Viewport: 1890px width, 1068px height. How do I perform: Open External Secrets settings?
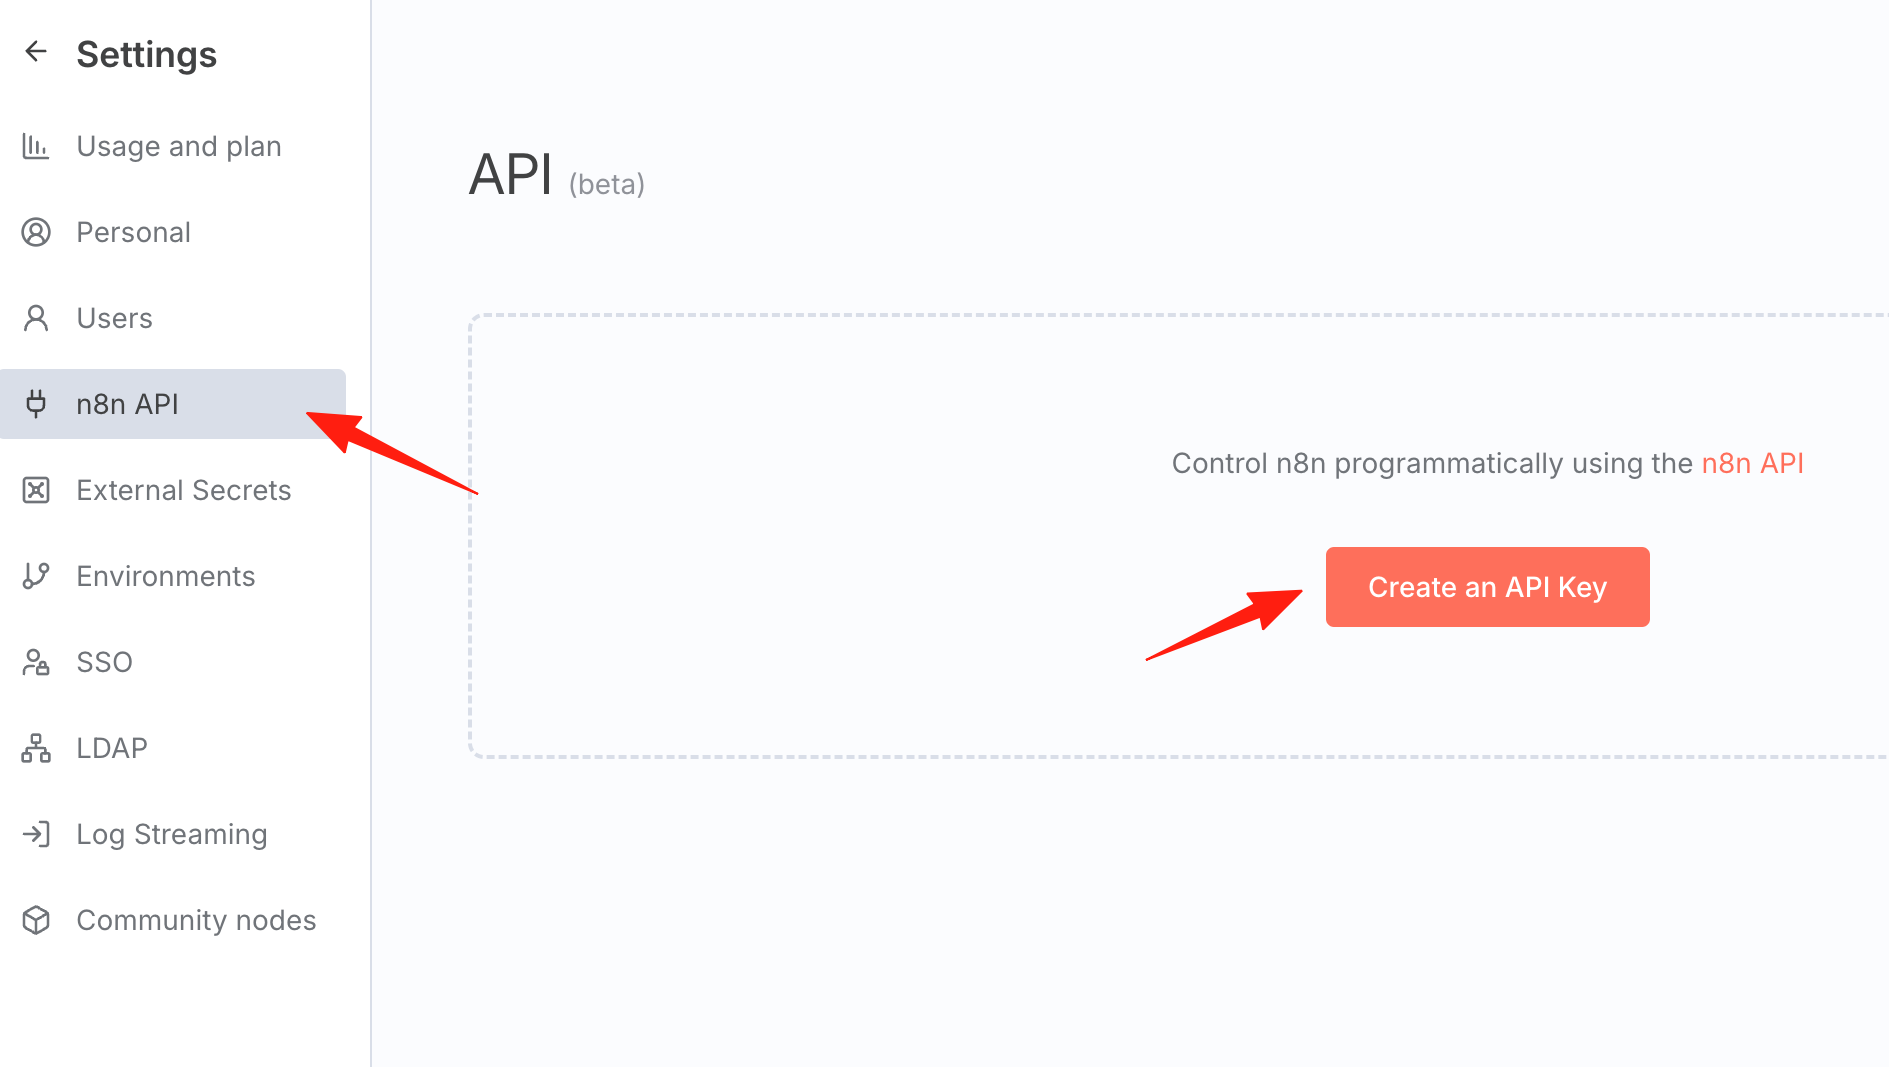[x=173, y=490]
